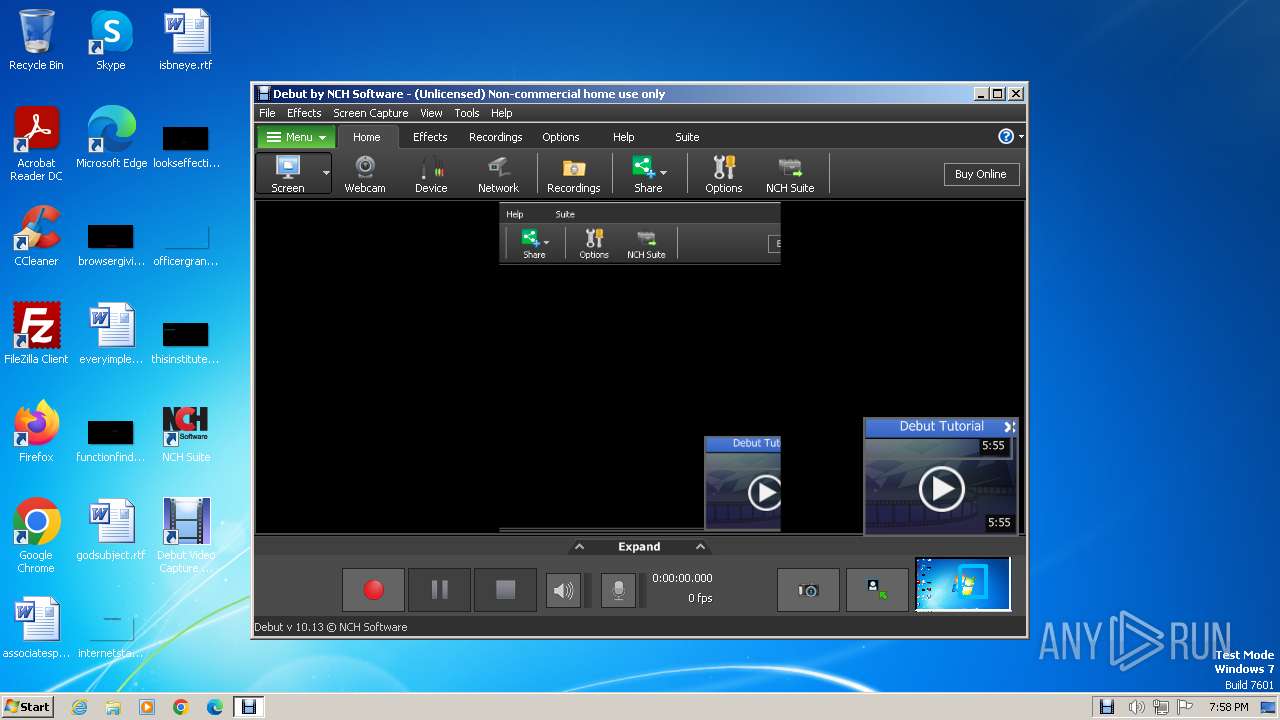1280x720 pixels.
Task: Select the Skype desktop shortcut
Action: click(110, 41)
